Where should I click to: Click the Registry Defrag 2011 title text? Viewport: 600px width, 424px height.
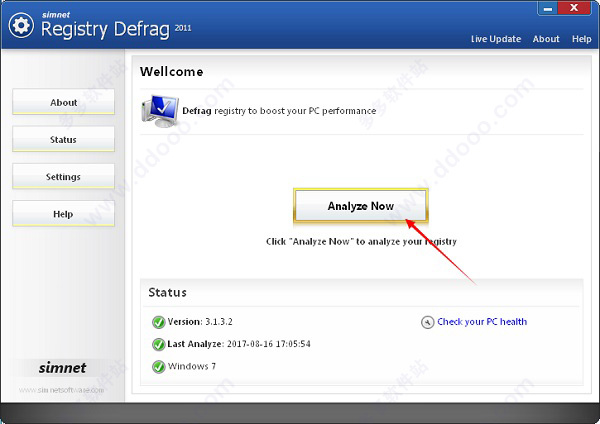tap(116, 29)
